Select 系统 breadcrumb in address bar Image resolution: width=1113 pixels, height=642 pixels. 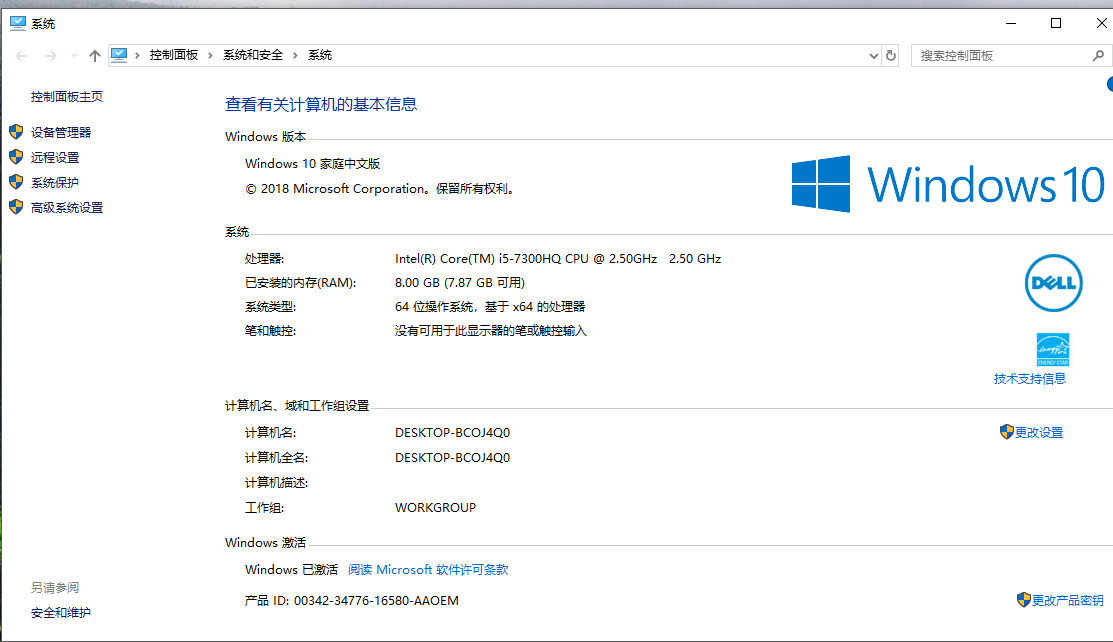click(320, 55)
